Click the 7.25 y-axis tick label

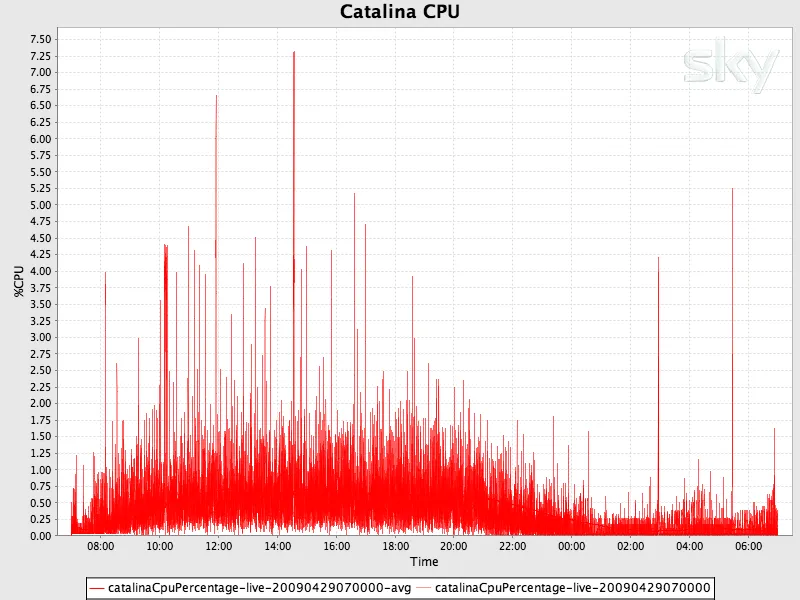41,56
